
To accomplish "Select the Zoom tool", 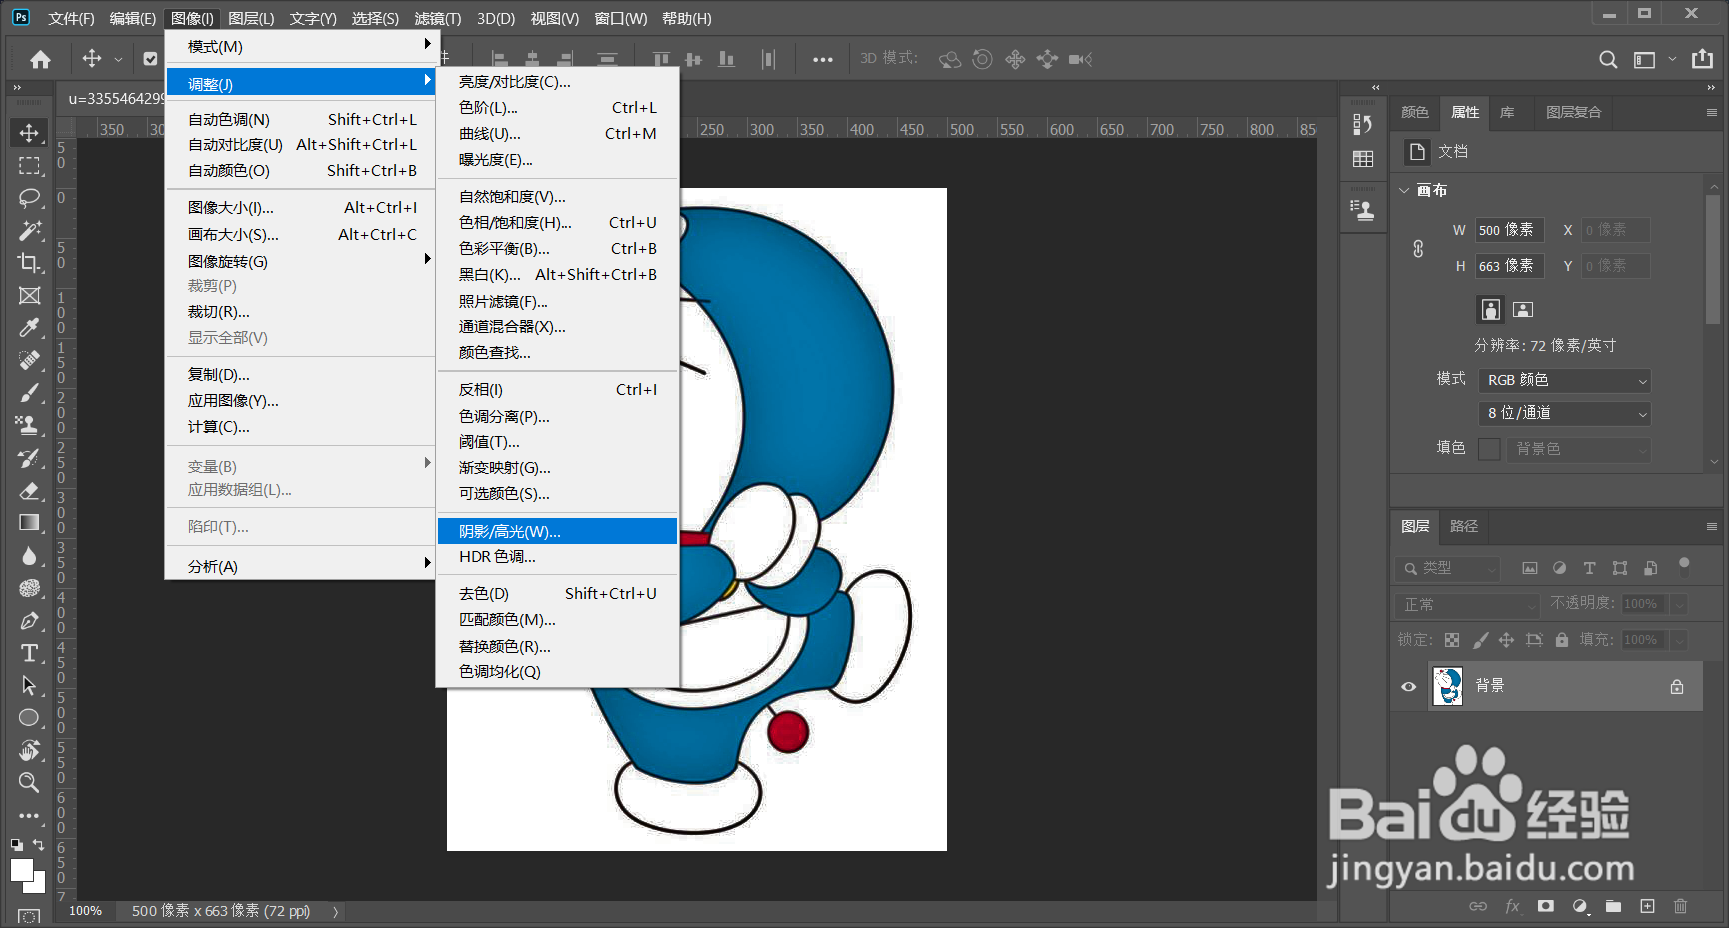I will (29, 782).
